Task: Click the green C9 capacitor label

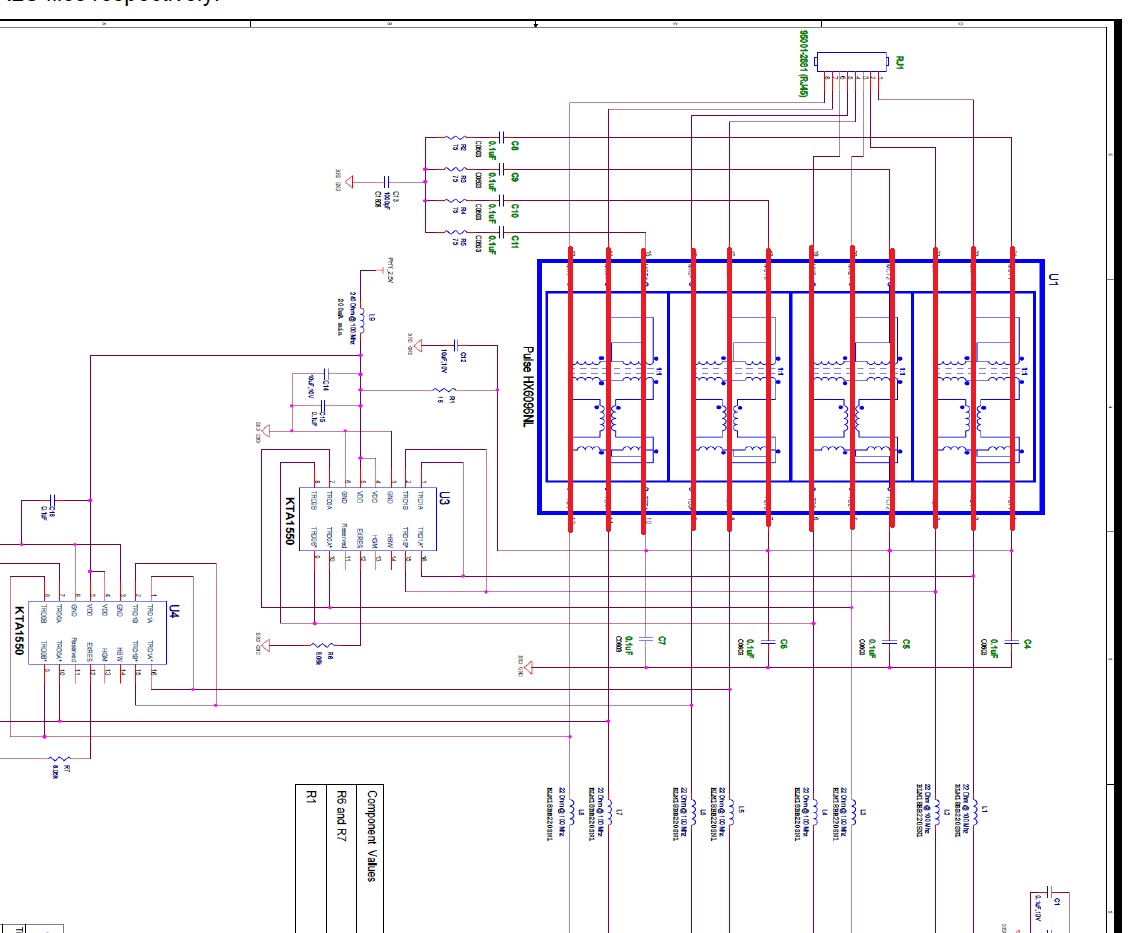Action: 515,177
